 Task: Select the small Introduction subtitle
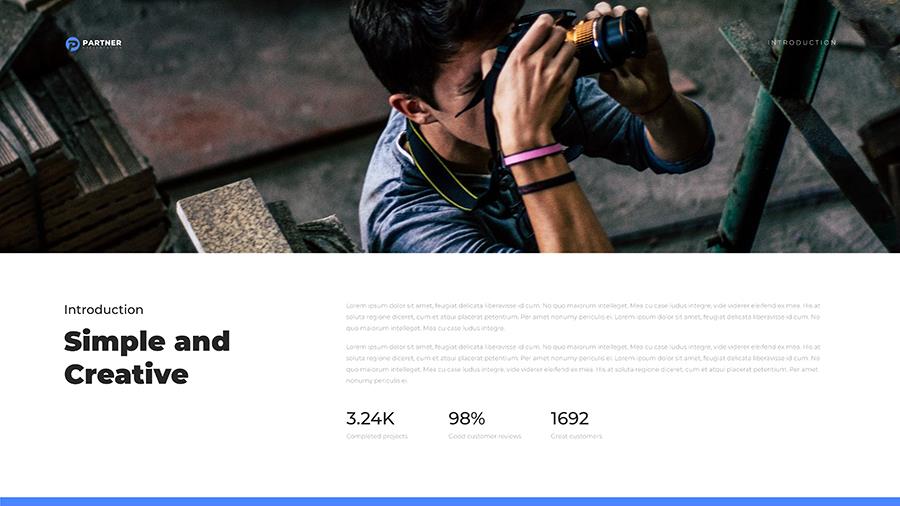[104, 310]
